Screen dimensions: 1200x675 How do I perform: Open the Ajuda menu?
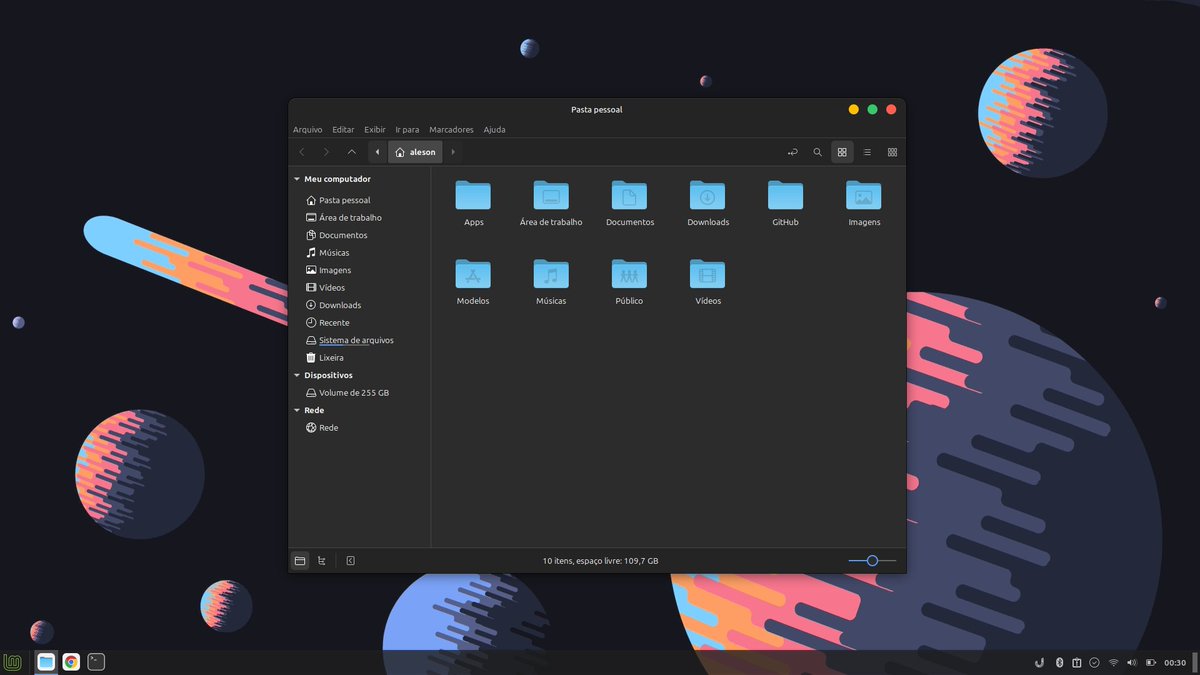494,129
